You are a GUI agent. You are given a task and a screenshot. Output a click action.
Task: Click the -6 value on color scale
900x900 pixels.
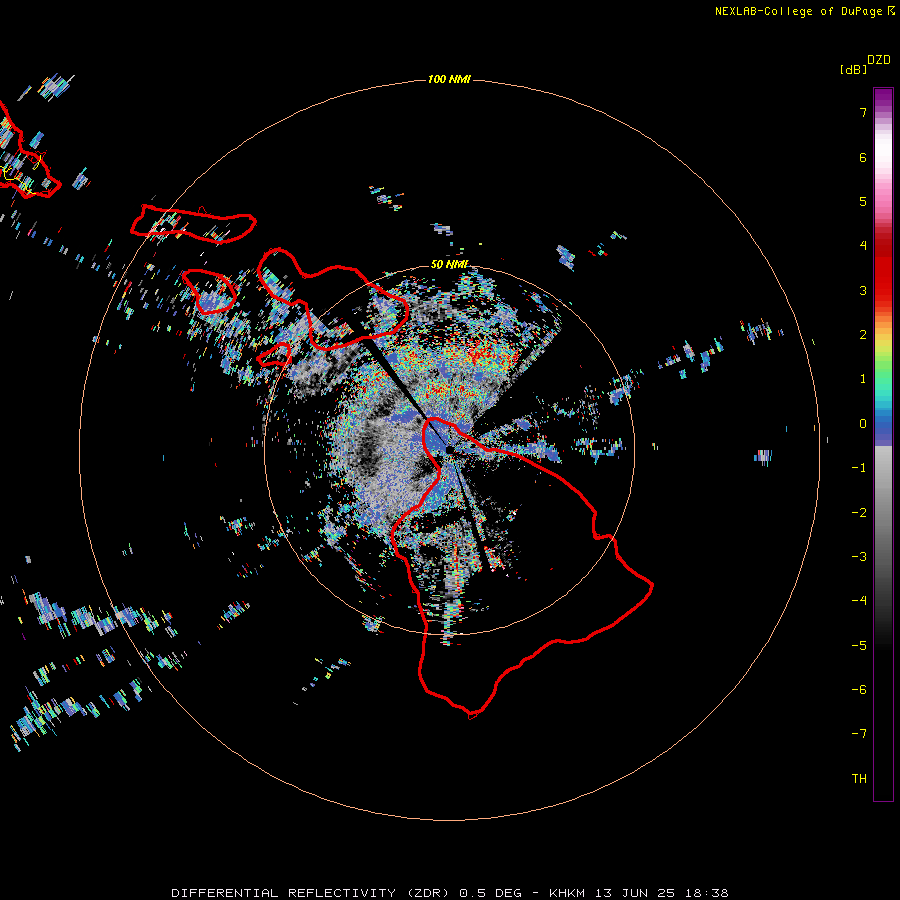[859, 690]
